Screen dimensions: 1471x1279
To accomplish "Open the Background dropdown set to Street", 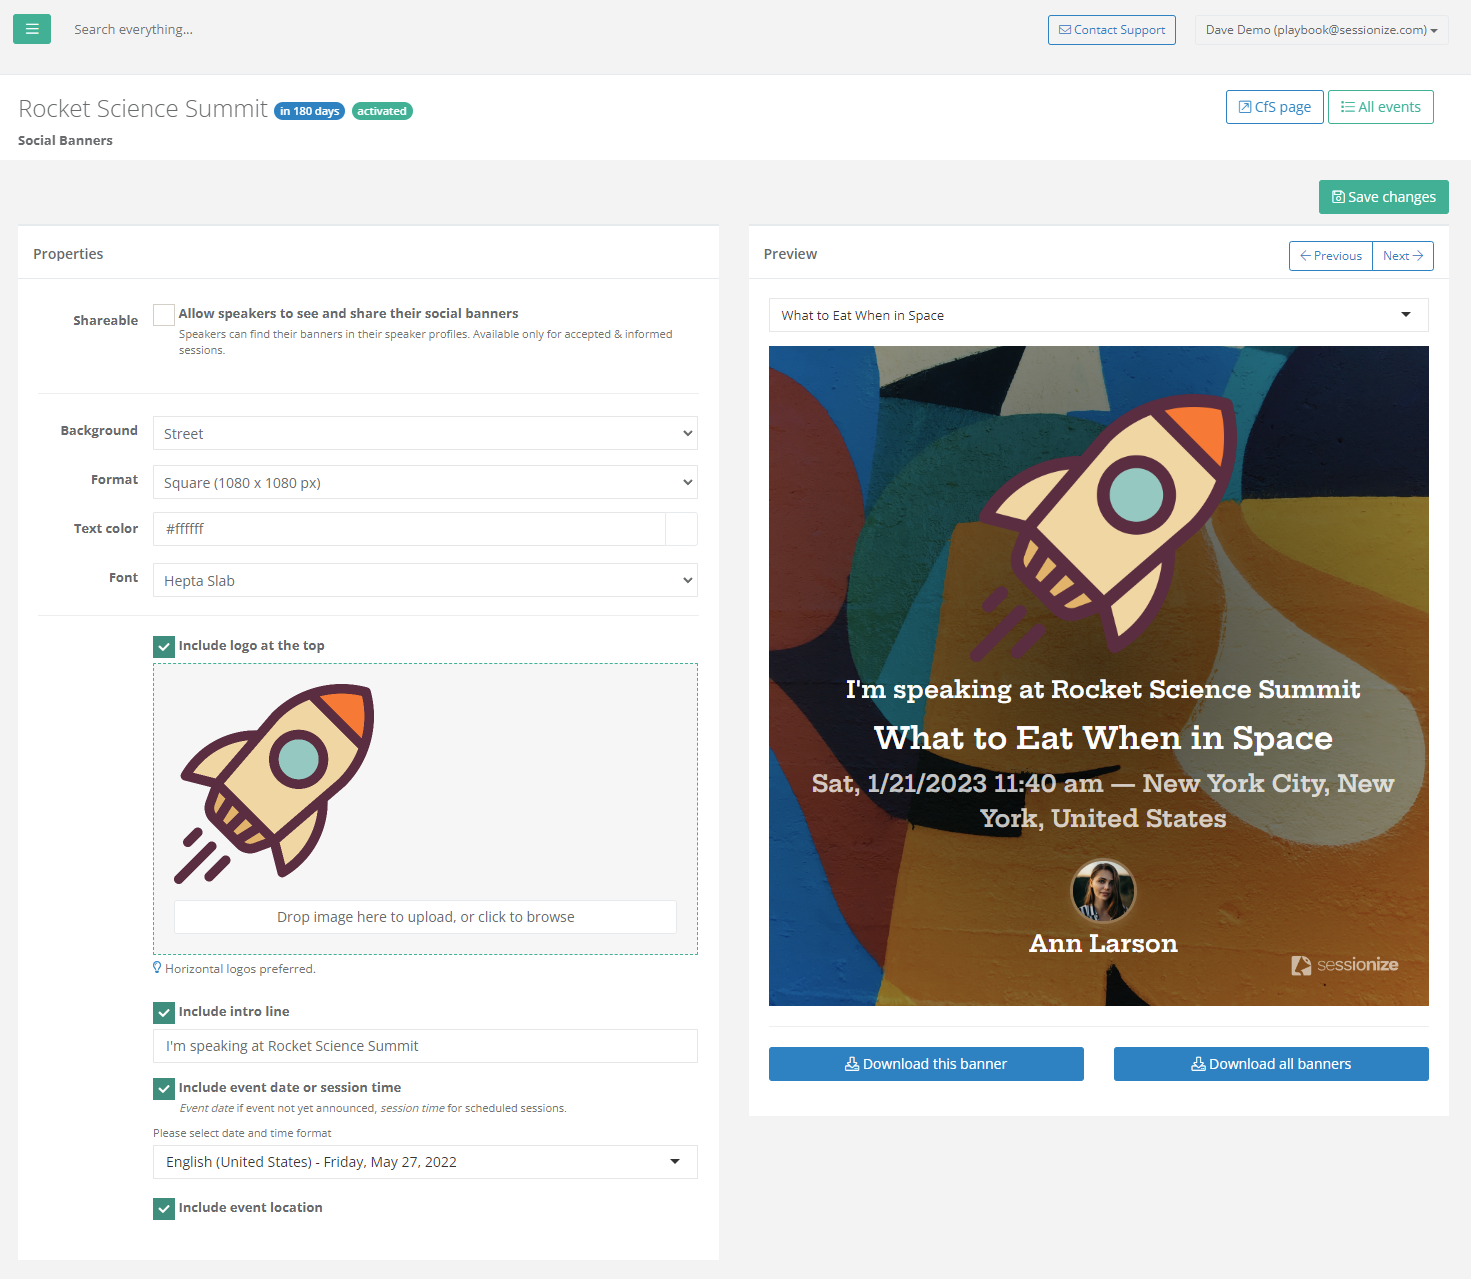I will point(425,434).
